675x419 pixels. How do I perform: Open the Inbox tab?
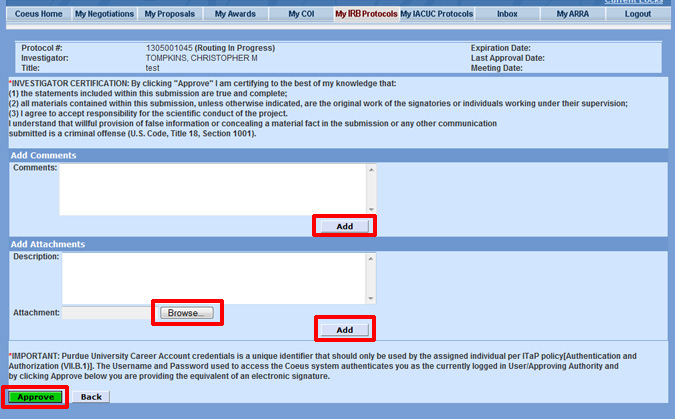click(x=507, y=15)
